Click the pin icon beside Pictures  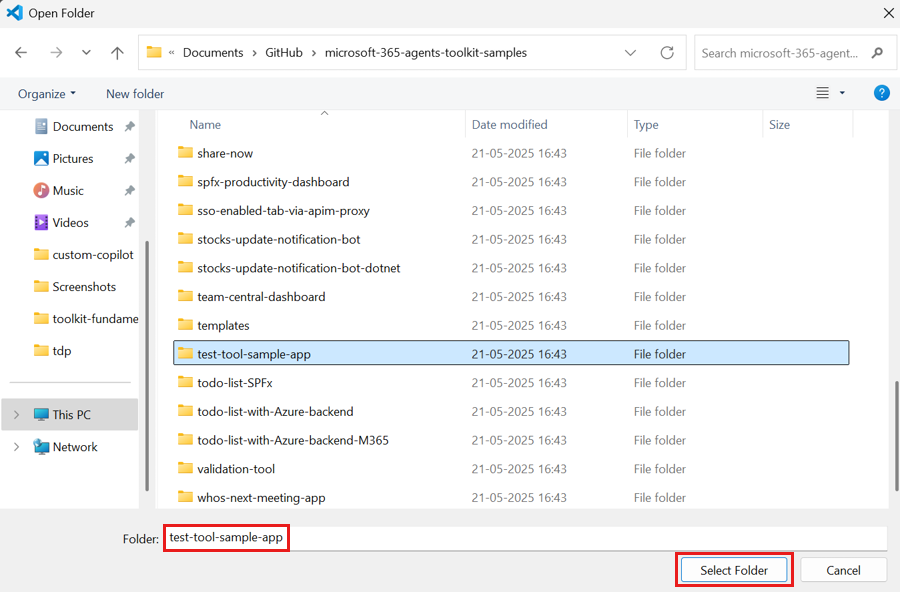pos(130,158)
